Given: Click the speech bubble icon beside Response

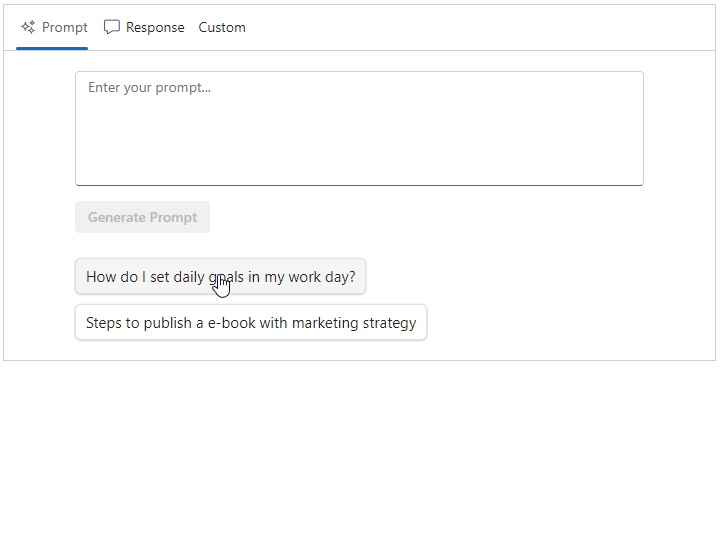Looking at the screenshot, I should [x=112, y=27].
